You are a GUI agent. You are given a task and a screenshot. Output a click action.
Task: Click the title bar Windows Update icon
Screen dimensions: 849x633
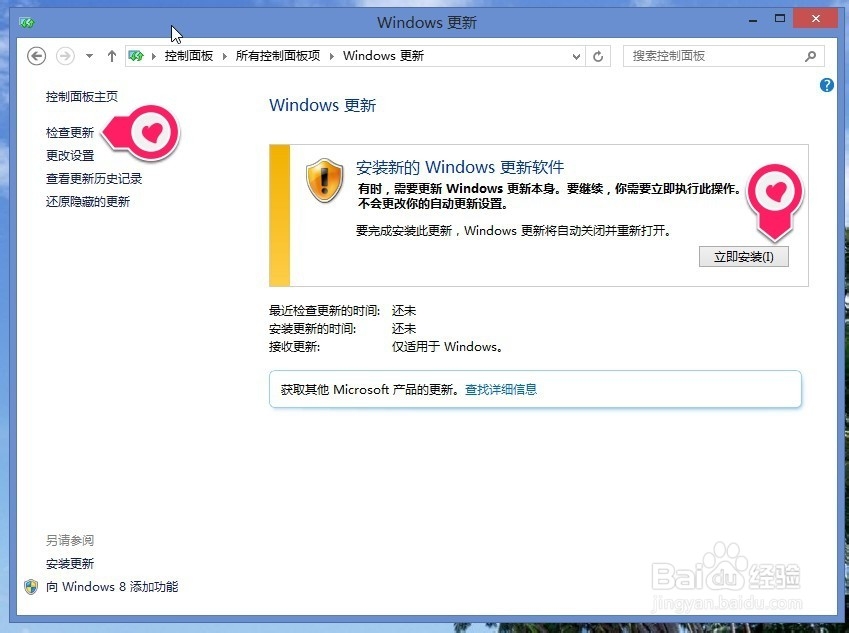pos(27,23)
